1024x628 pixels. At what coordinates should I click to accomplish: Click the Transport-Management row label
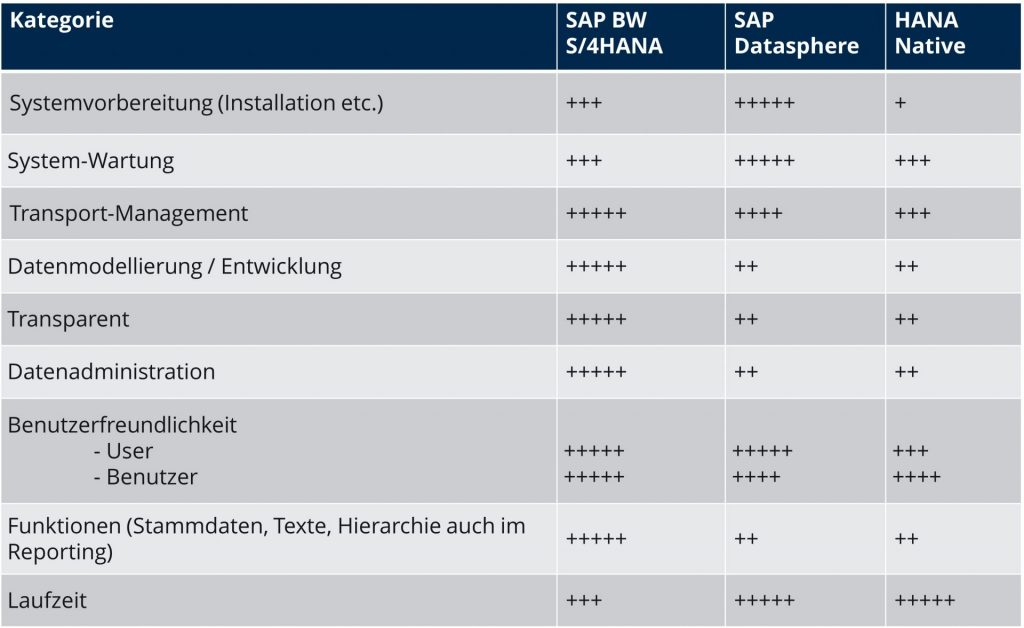pos(129,213)
